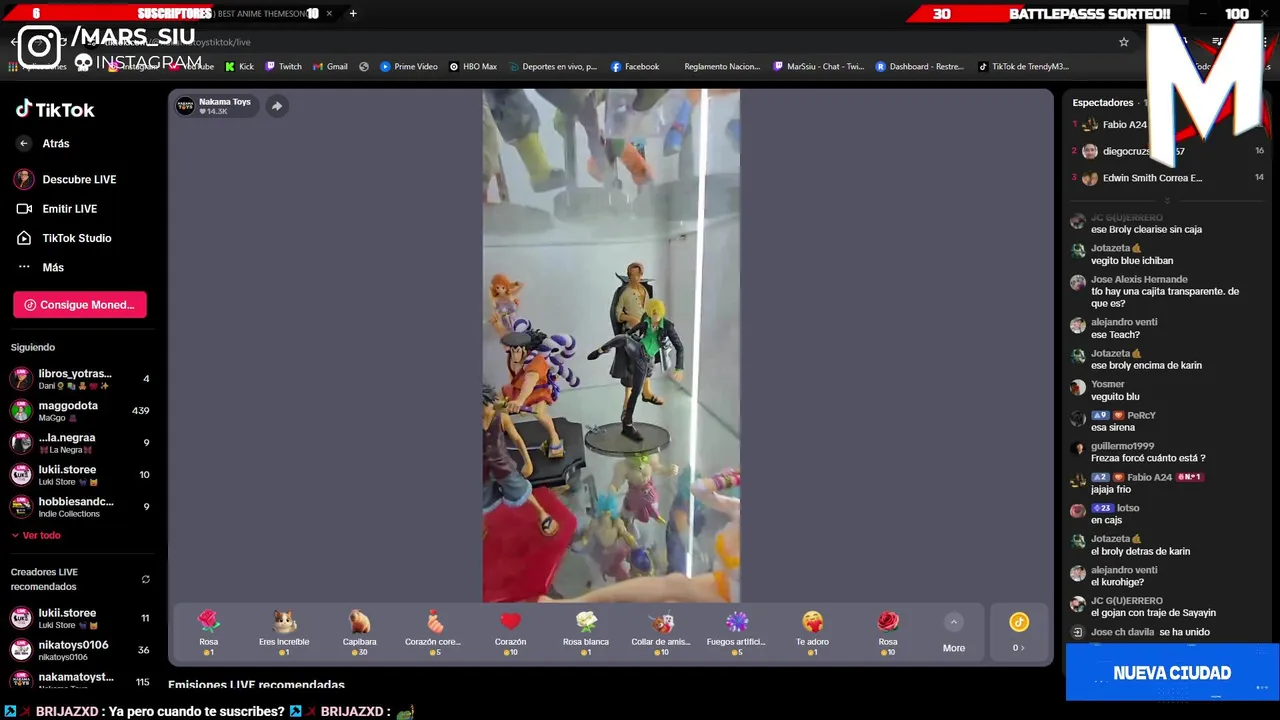Open TikTok Studio

[x=63, y=238]
